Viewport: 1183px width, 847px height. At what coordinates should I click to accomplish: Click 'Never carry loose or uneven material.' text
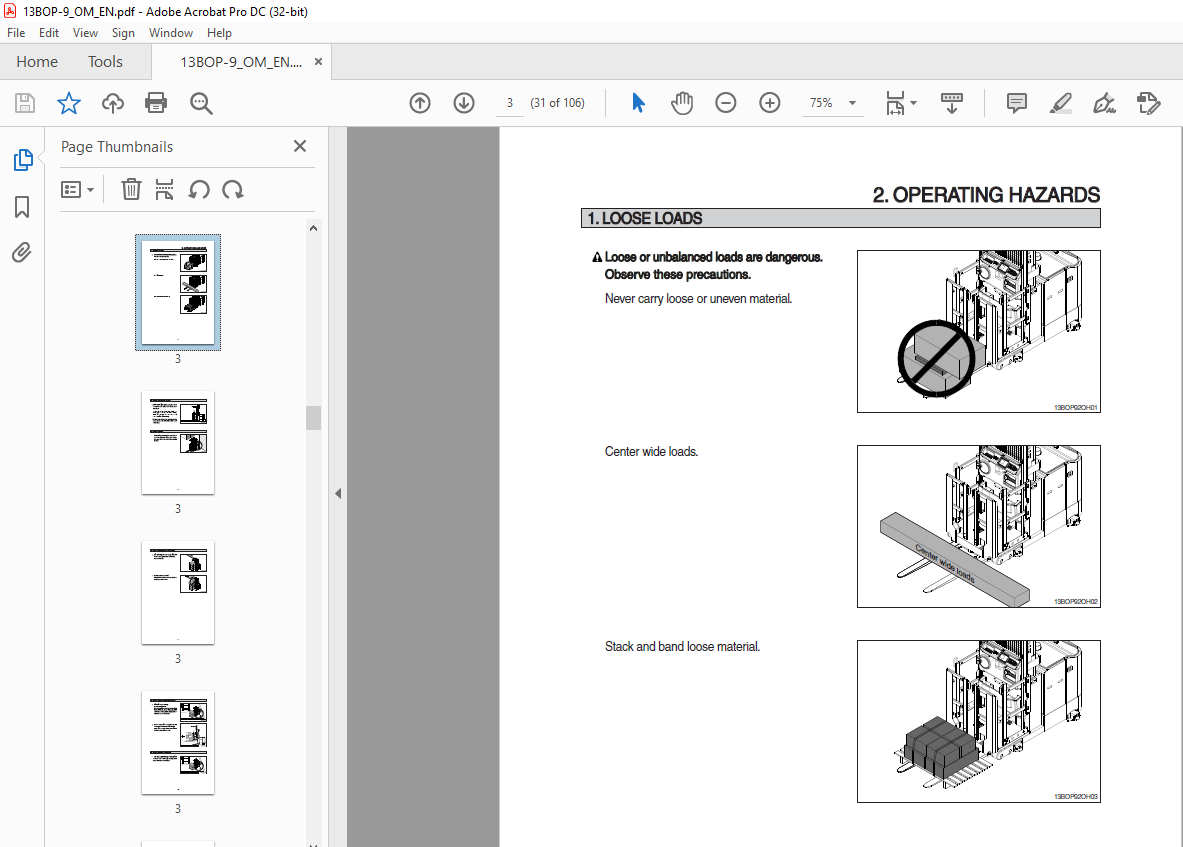tap(699, 299)
